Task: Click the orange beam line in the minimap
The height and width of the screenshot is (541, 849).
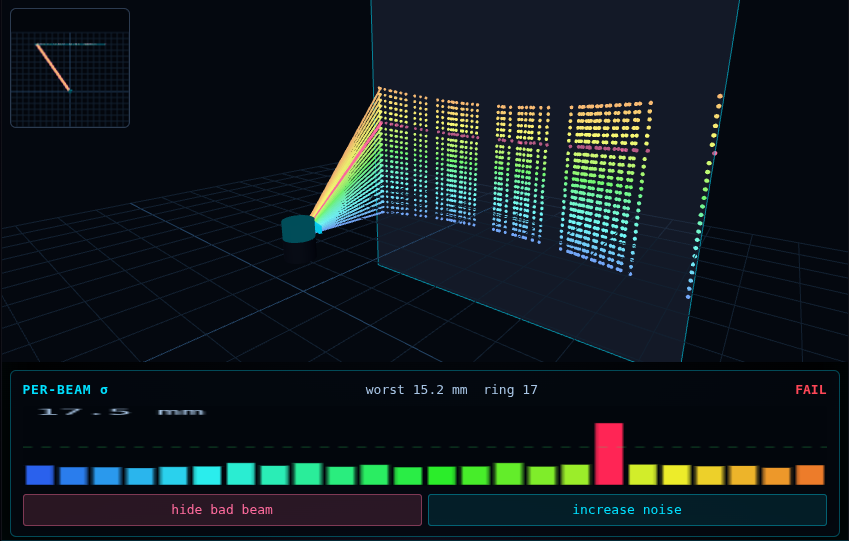Action: (x=53, y=67)
